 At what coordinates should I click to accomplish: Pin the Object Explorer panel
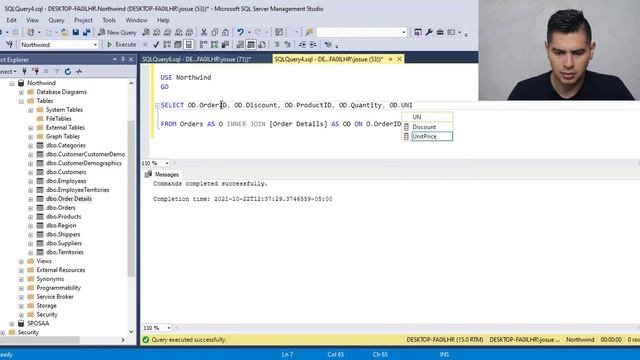click(x=122, y=60)
